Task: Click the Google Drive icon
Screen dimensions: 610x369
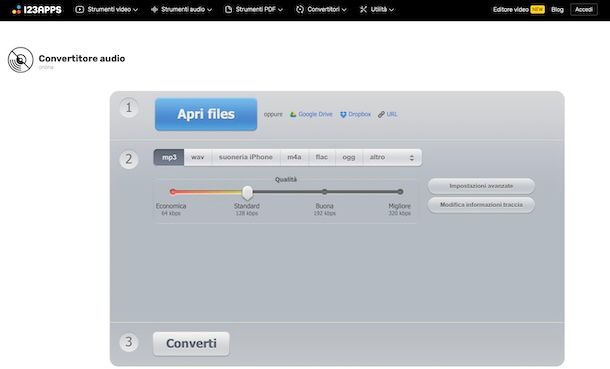Action: click(x=293, y=114)
